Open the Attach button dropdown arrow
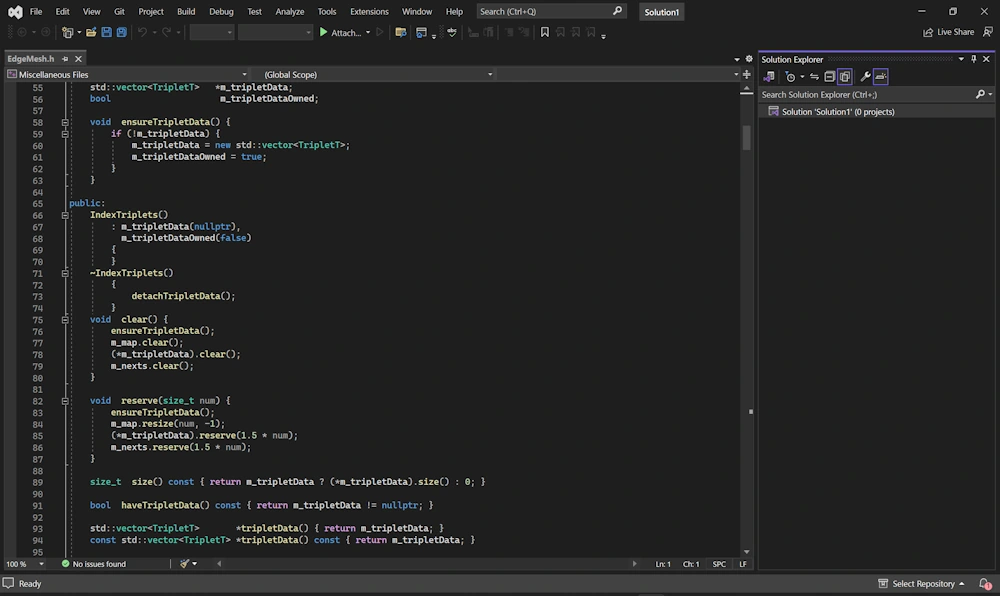The width and height of the screenshot is (1000, 596). 368,33
